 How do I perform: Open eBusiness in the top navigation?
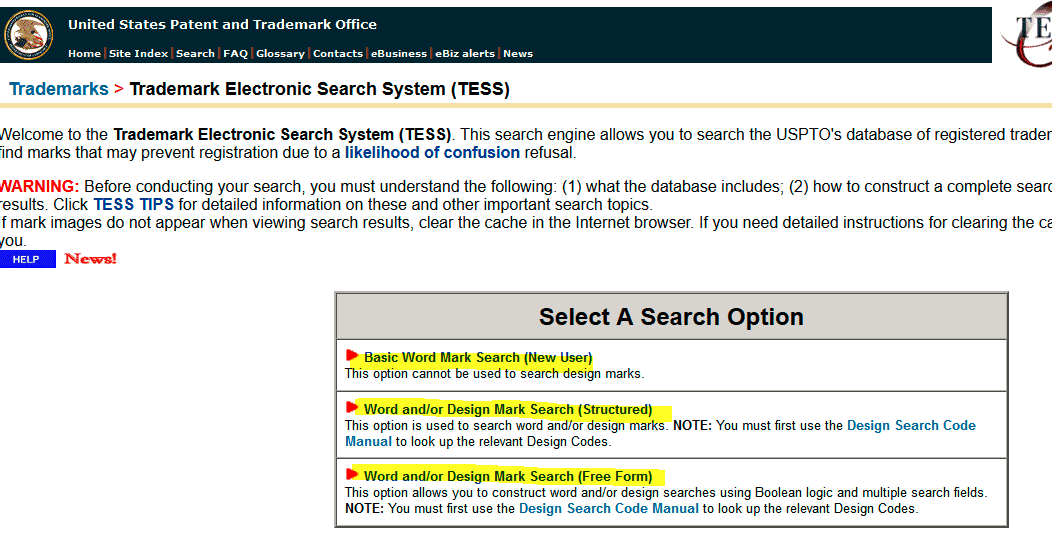pos(399,54)
